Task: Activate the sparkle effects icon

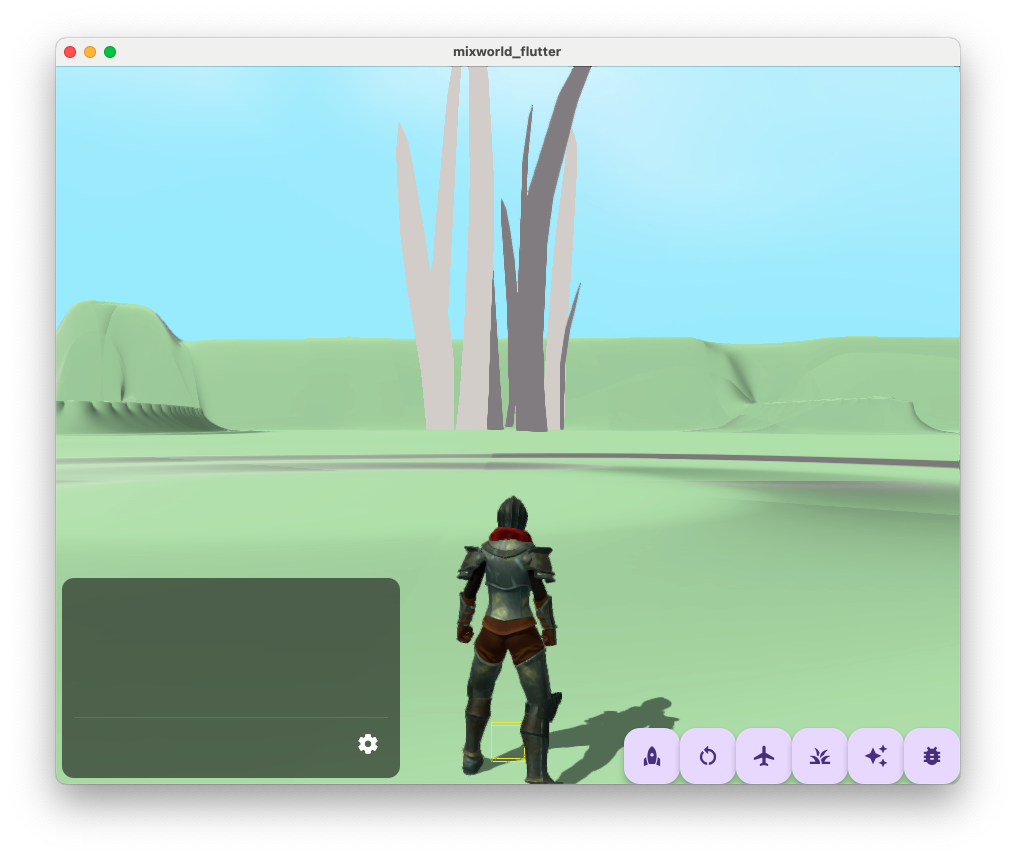Action: (x=875, y=756)
